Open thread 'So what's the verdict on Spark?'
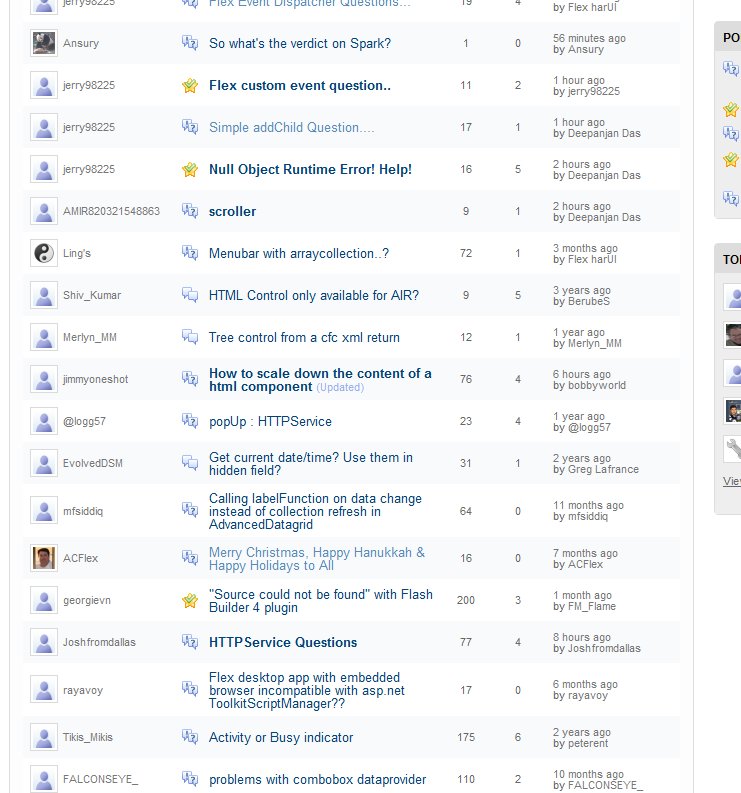 point(300,43)
